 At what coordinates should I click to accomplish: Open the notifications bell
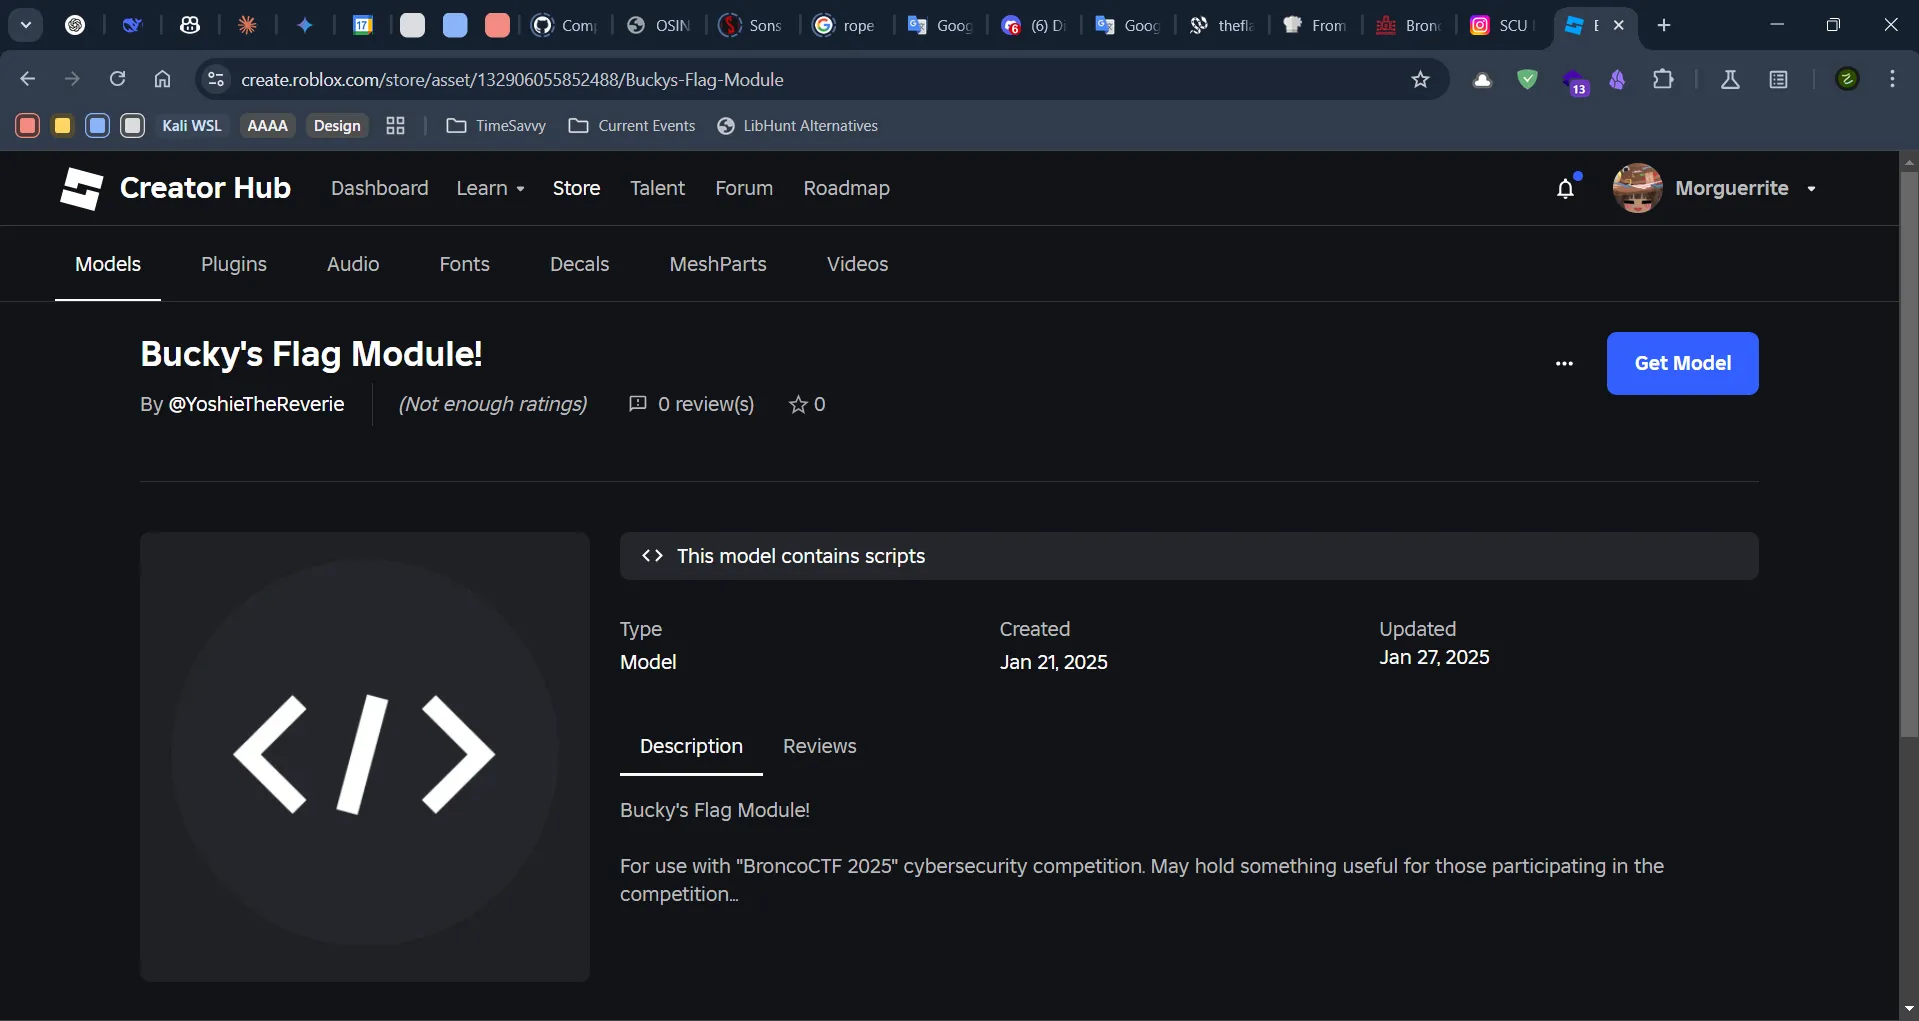(1566, 188)
